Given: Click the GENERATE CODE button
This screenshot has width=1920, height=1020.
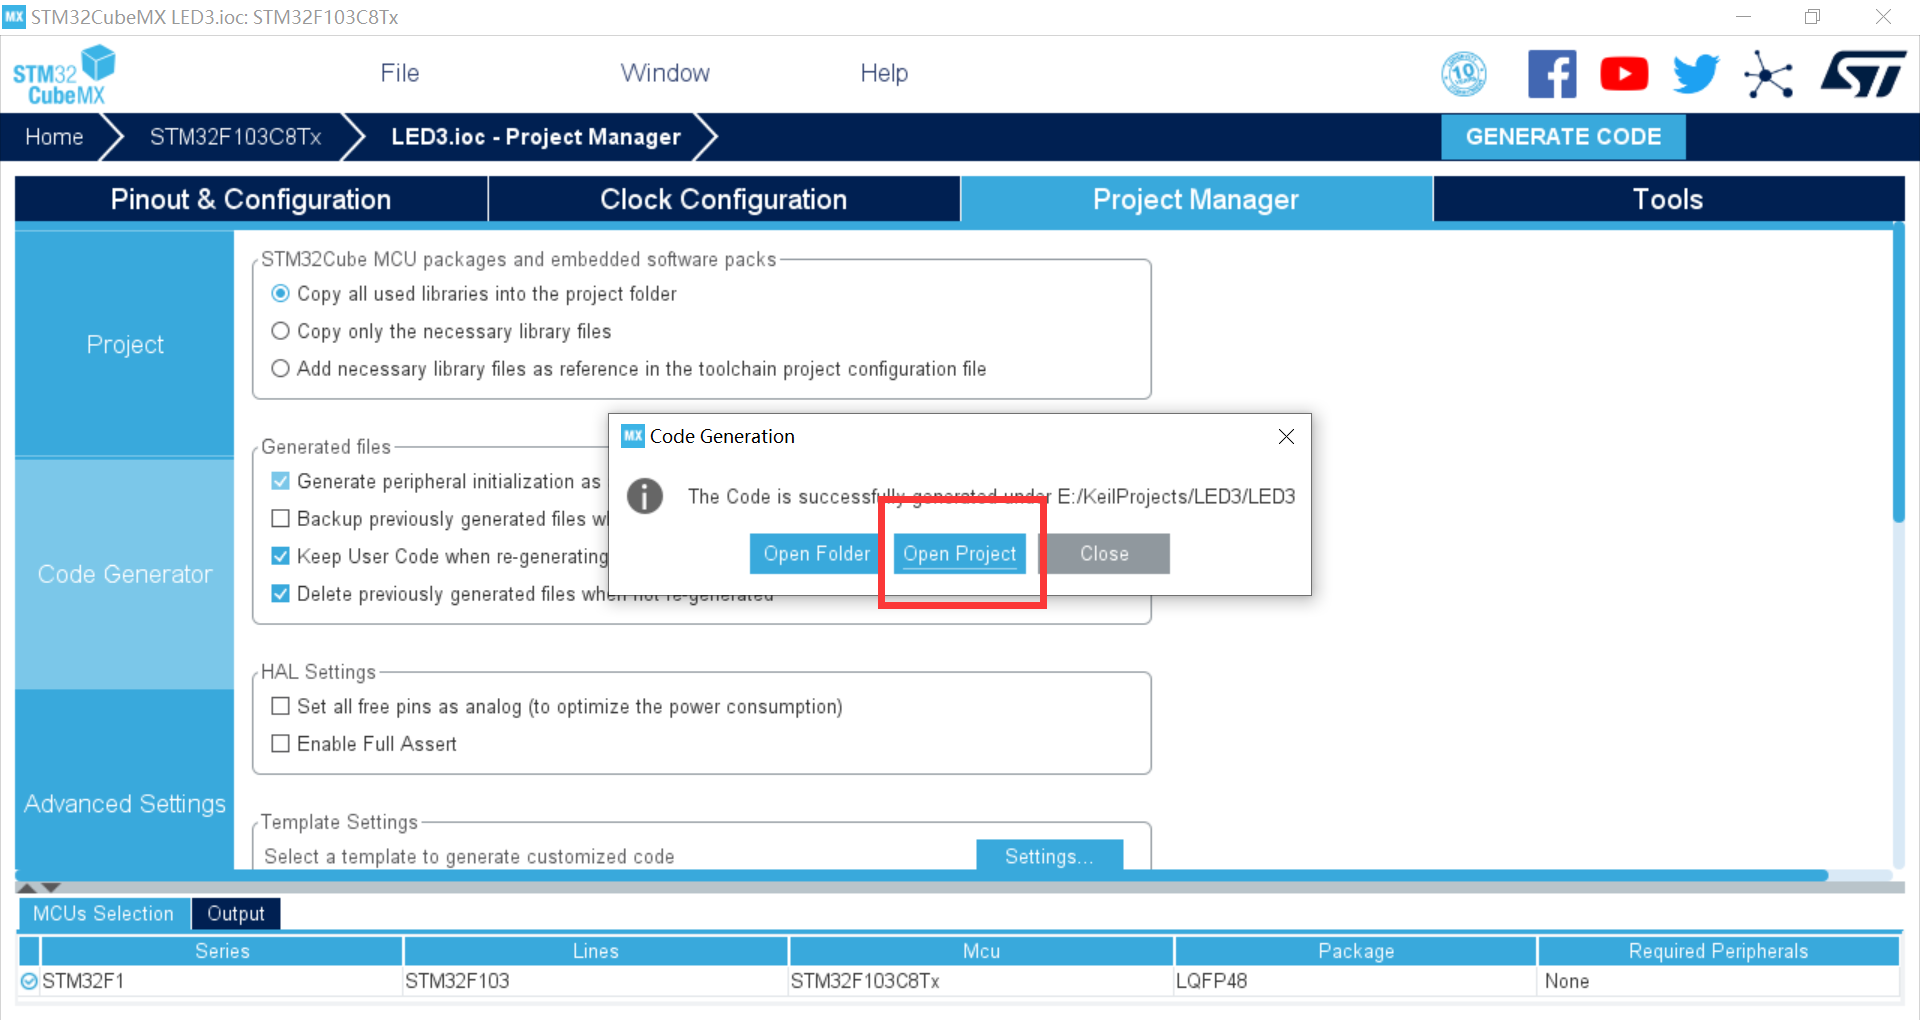Looking at the screenshot, I should coord(1563,137).
